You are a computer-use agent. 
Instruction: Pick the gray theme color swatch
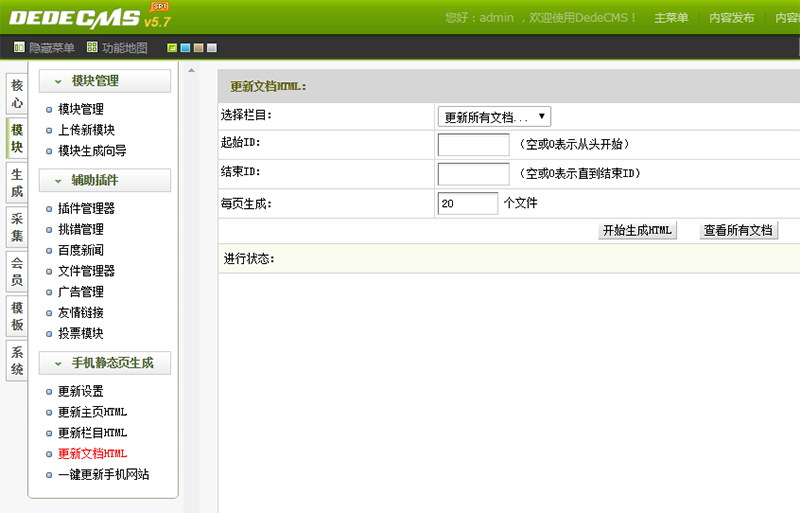[x=211, y=48]
